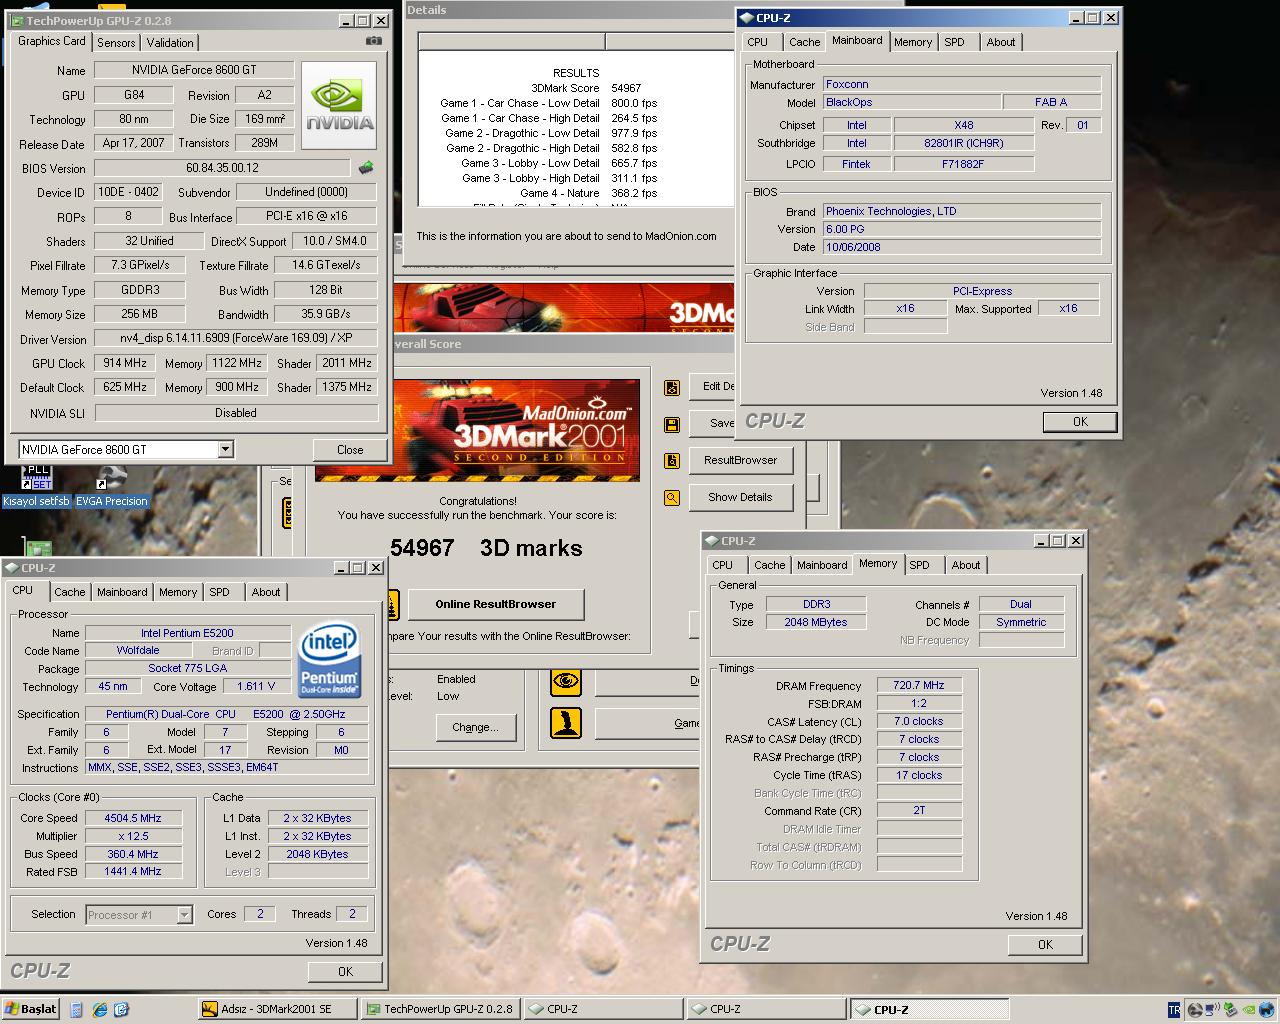Click the CAS# Latency 7.0 clocks value
Image resolution: width=1280 pixels, height=1024 pixels.
(x=919, y=721)
